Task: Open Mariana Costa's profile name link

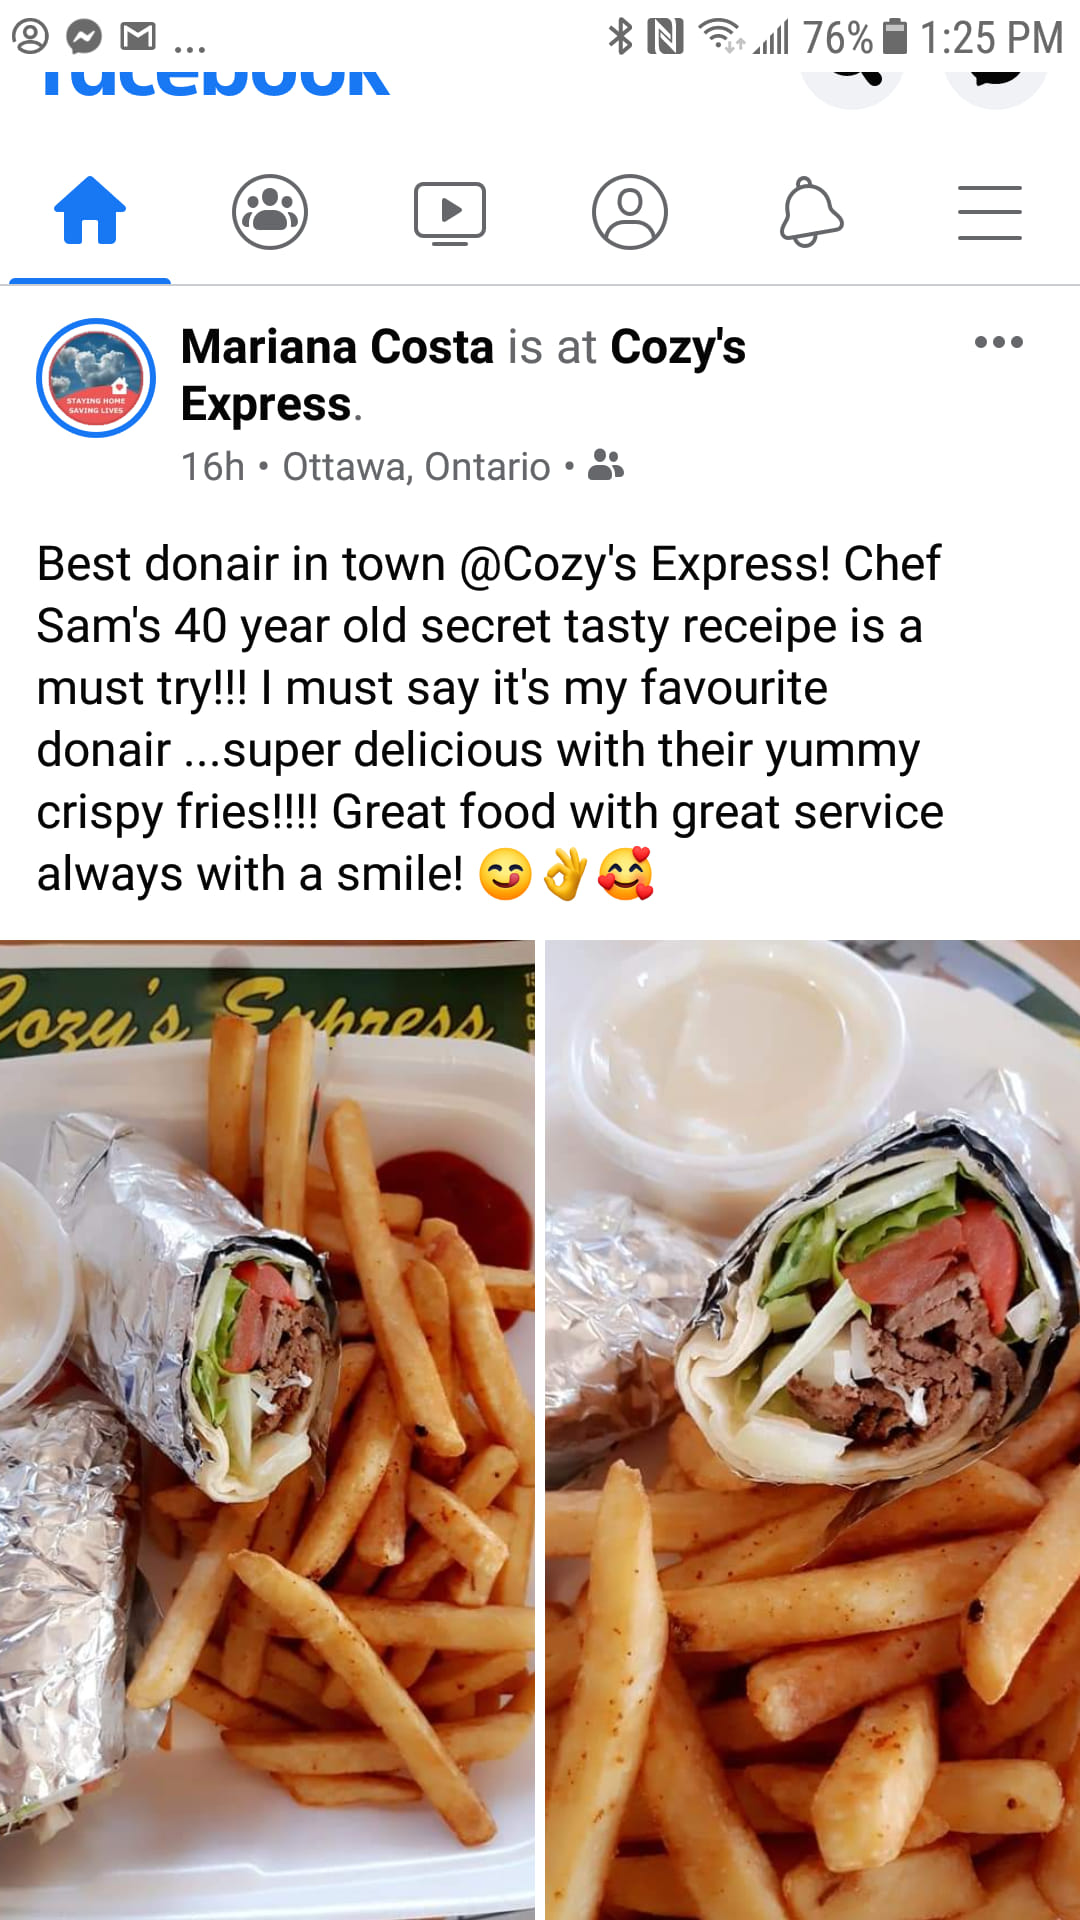Action: pos(337,347)
